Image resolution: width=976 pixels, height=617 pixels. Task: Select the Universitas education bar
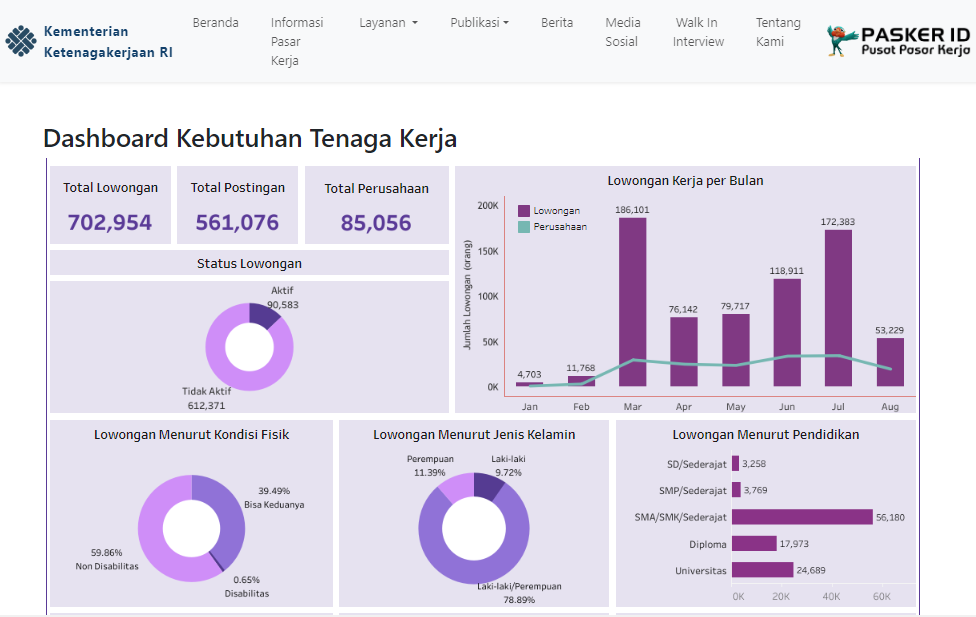[x=762, y=570]
